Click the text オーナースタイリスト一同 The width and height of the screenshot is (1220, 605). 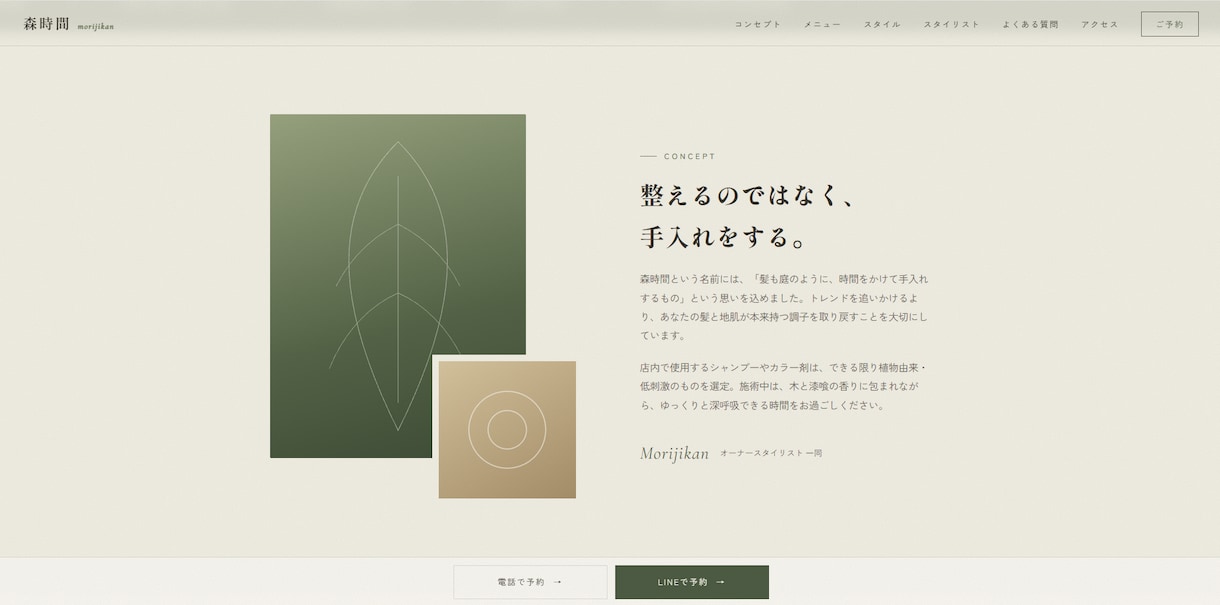771,453
